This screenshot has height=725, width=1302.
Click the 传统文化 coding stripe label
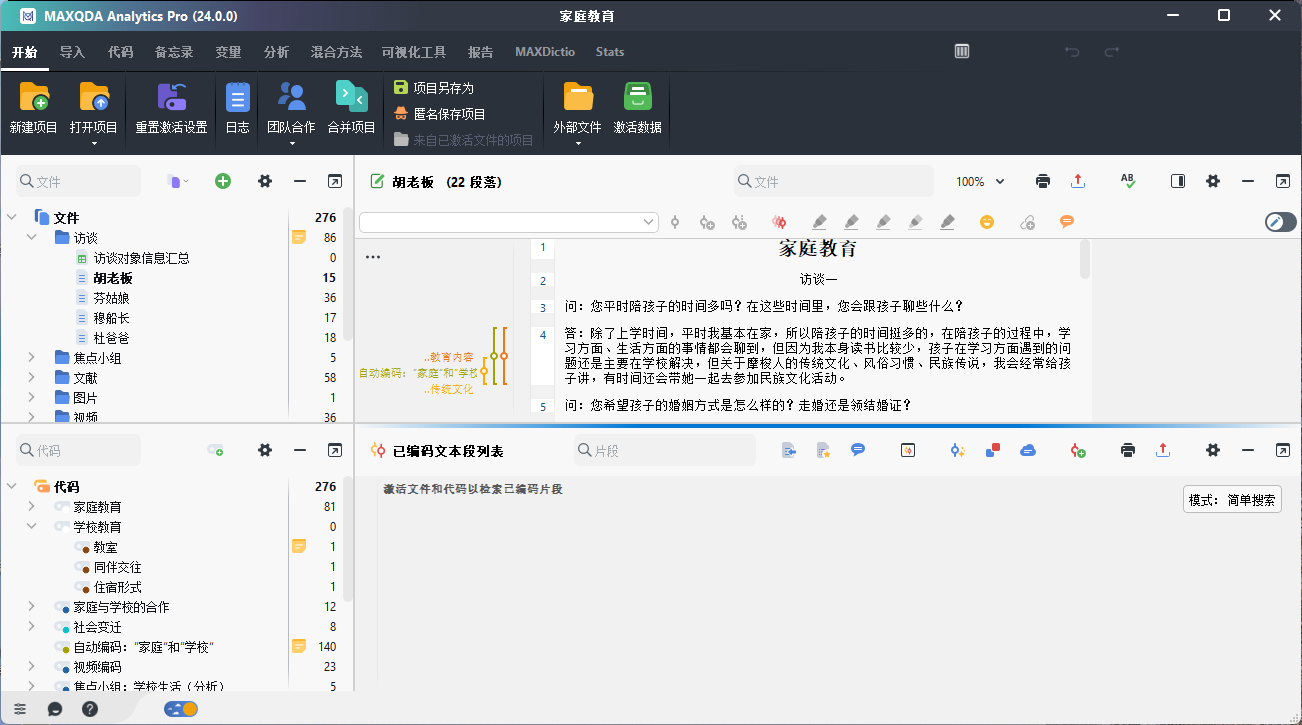451,389
